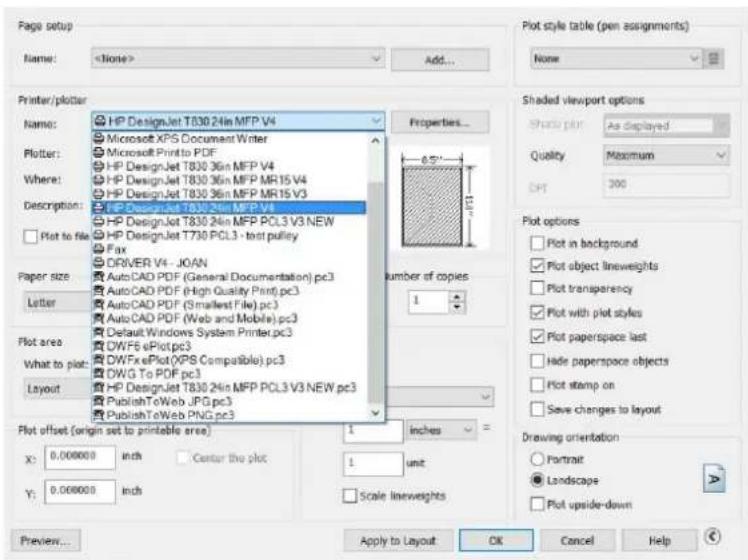
Task: Pick HP DesignJet T730 PCL3 test pulley
Action: tap(231, 236)
